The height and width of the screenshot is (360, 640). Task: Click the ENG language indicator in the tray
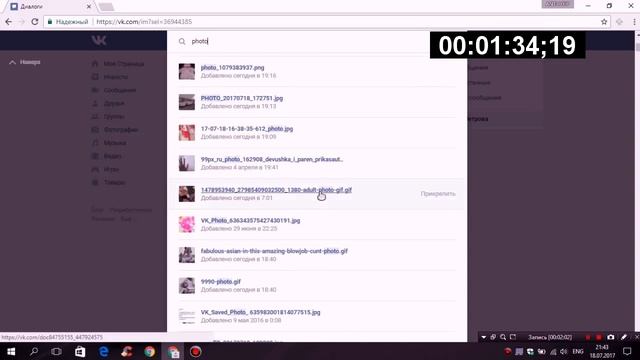pyautogui.click(x=578, y=351)
